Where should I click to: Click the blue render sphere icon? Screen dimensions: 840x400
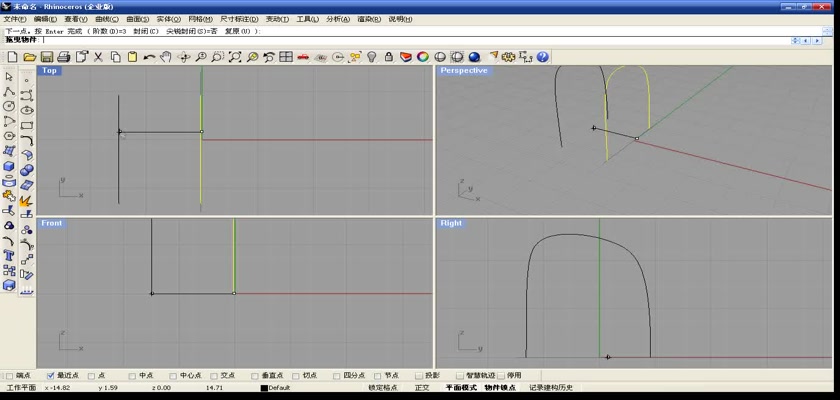pyautogui.click(x=474, y=57)
